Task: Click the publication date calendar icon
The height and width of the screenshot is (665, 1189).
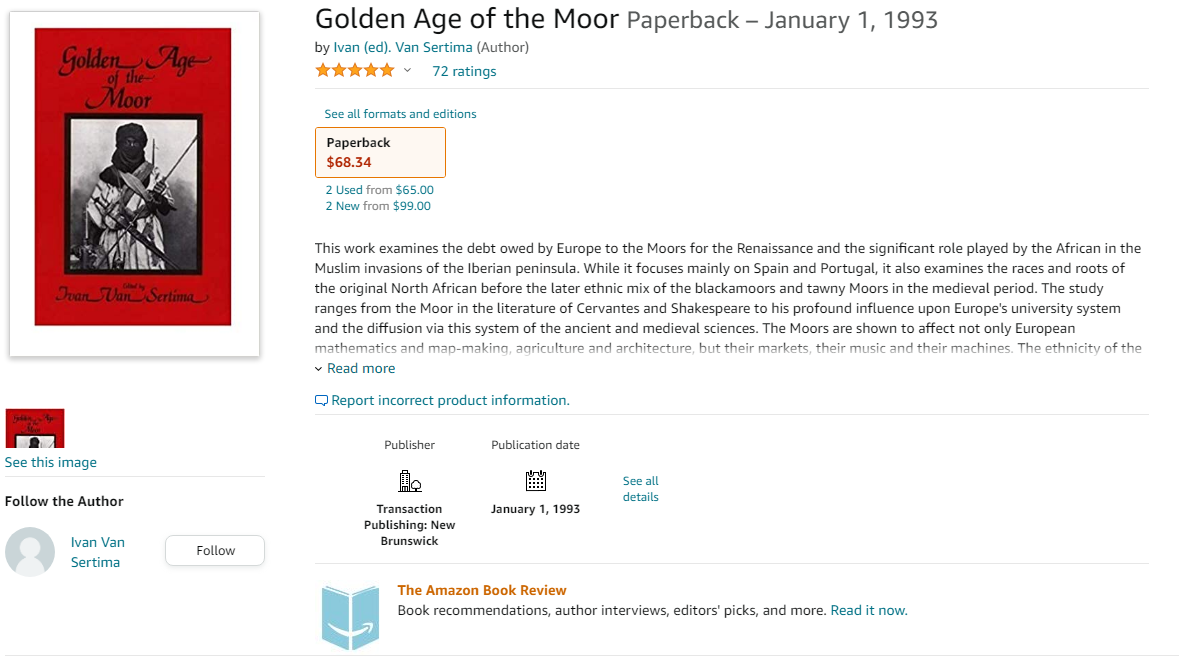Action: 536,481
